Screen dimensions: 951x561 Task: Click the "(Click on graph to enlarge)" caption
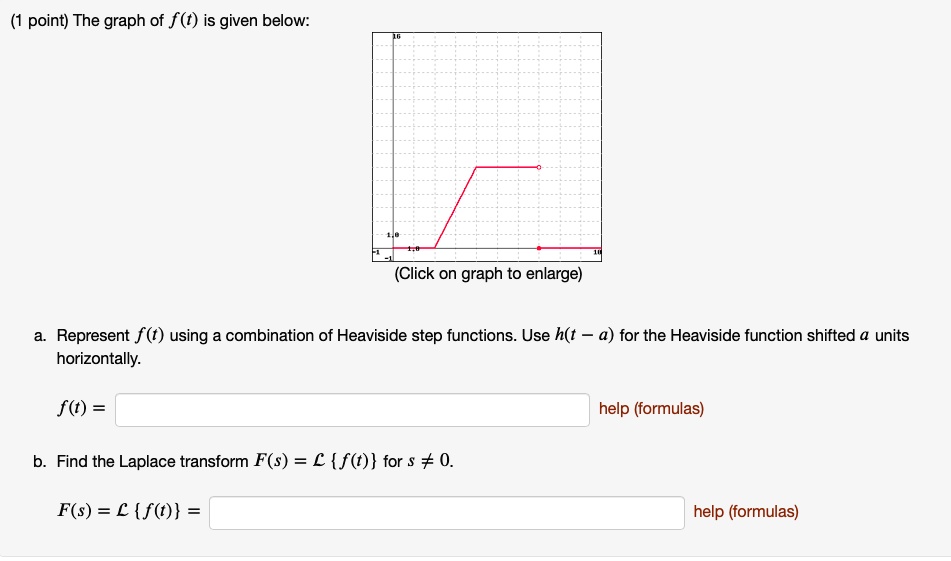(x=488, y=274)
